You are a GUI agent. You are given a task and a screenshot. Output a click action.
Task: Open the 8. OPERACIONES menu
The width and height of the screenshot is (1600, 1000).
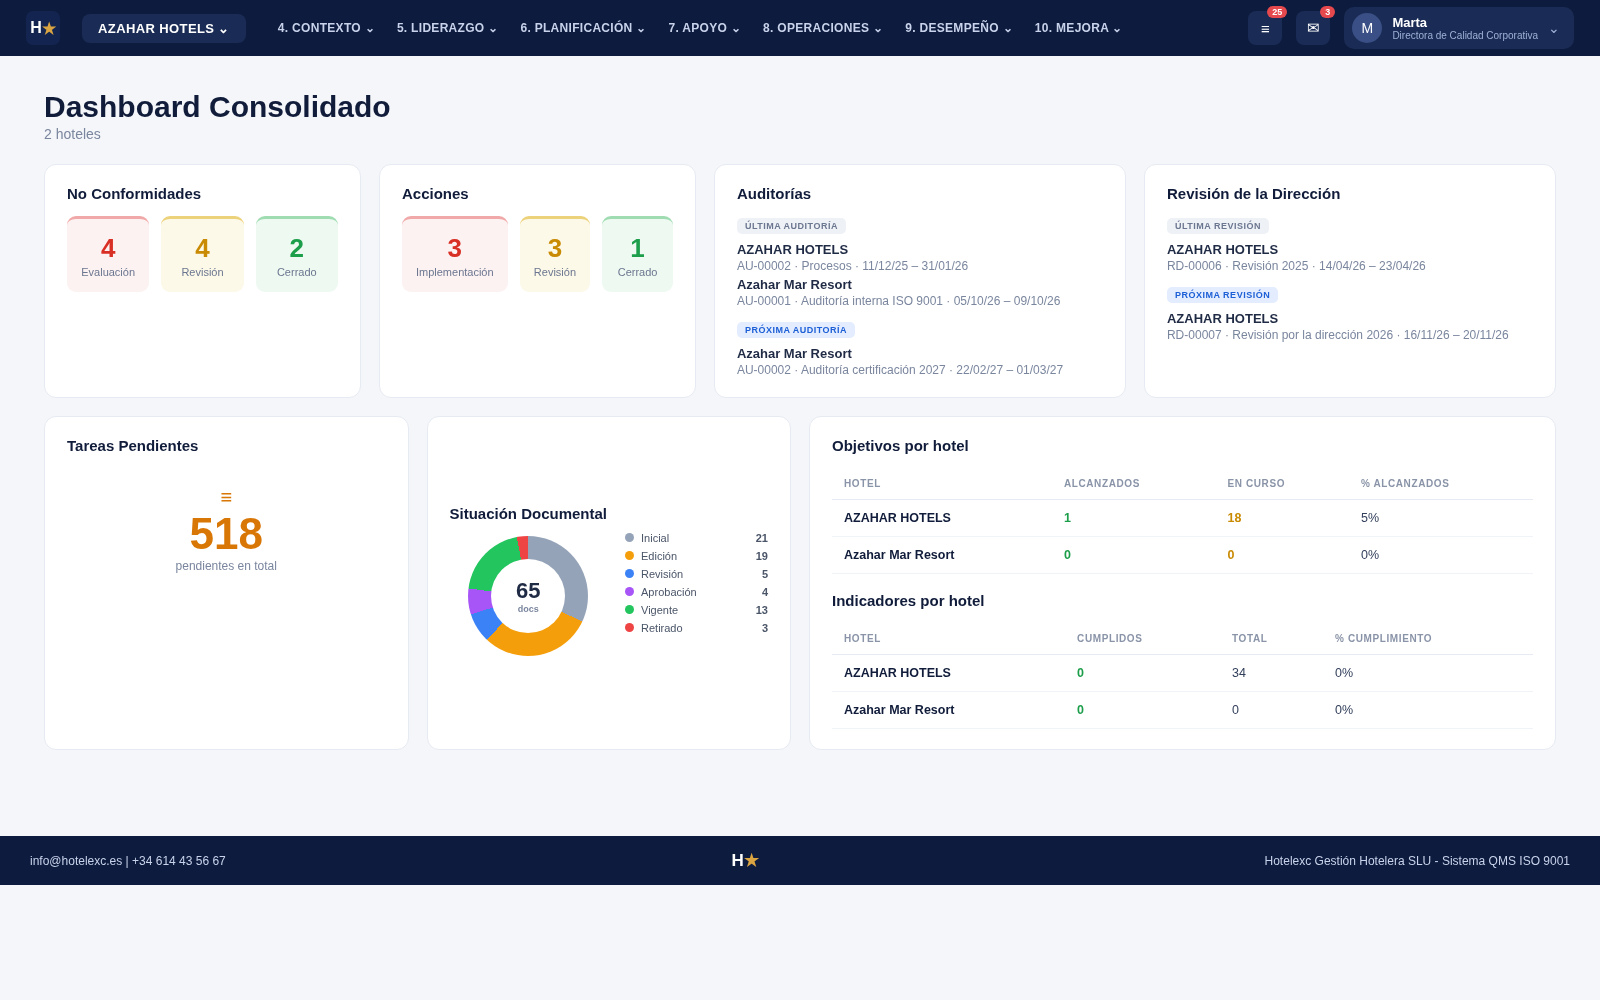[x=822, y=28]
